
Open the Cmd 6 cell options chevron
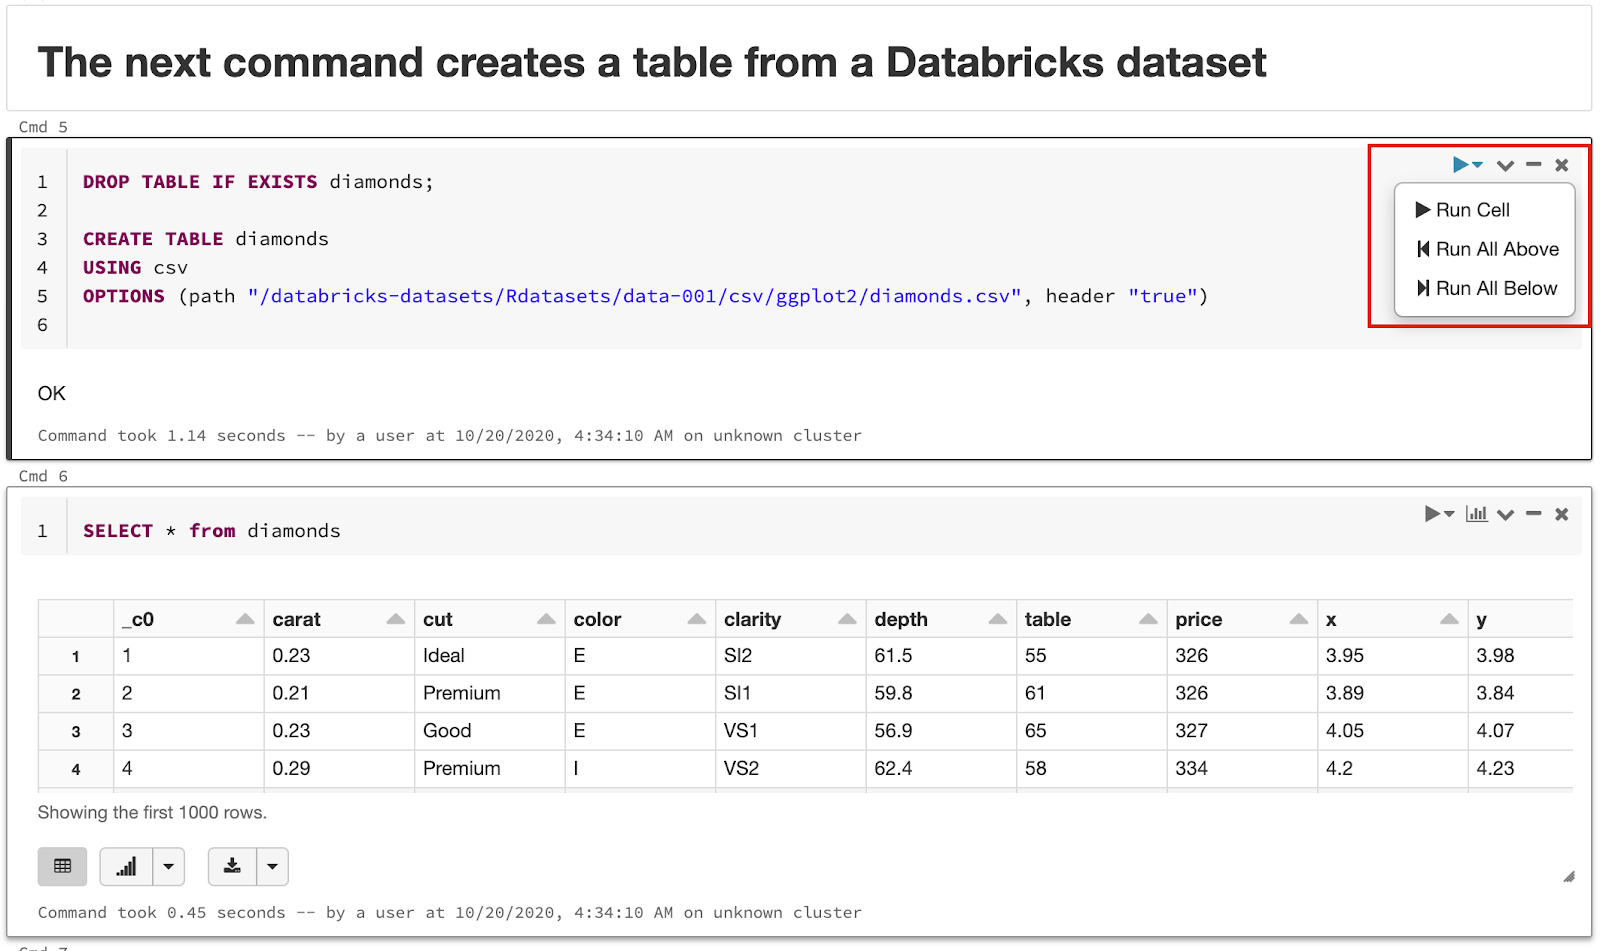[x=1505, y=514]
